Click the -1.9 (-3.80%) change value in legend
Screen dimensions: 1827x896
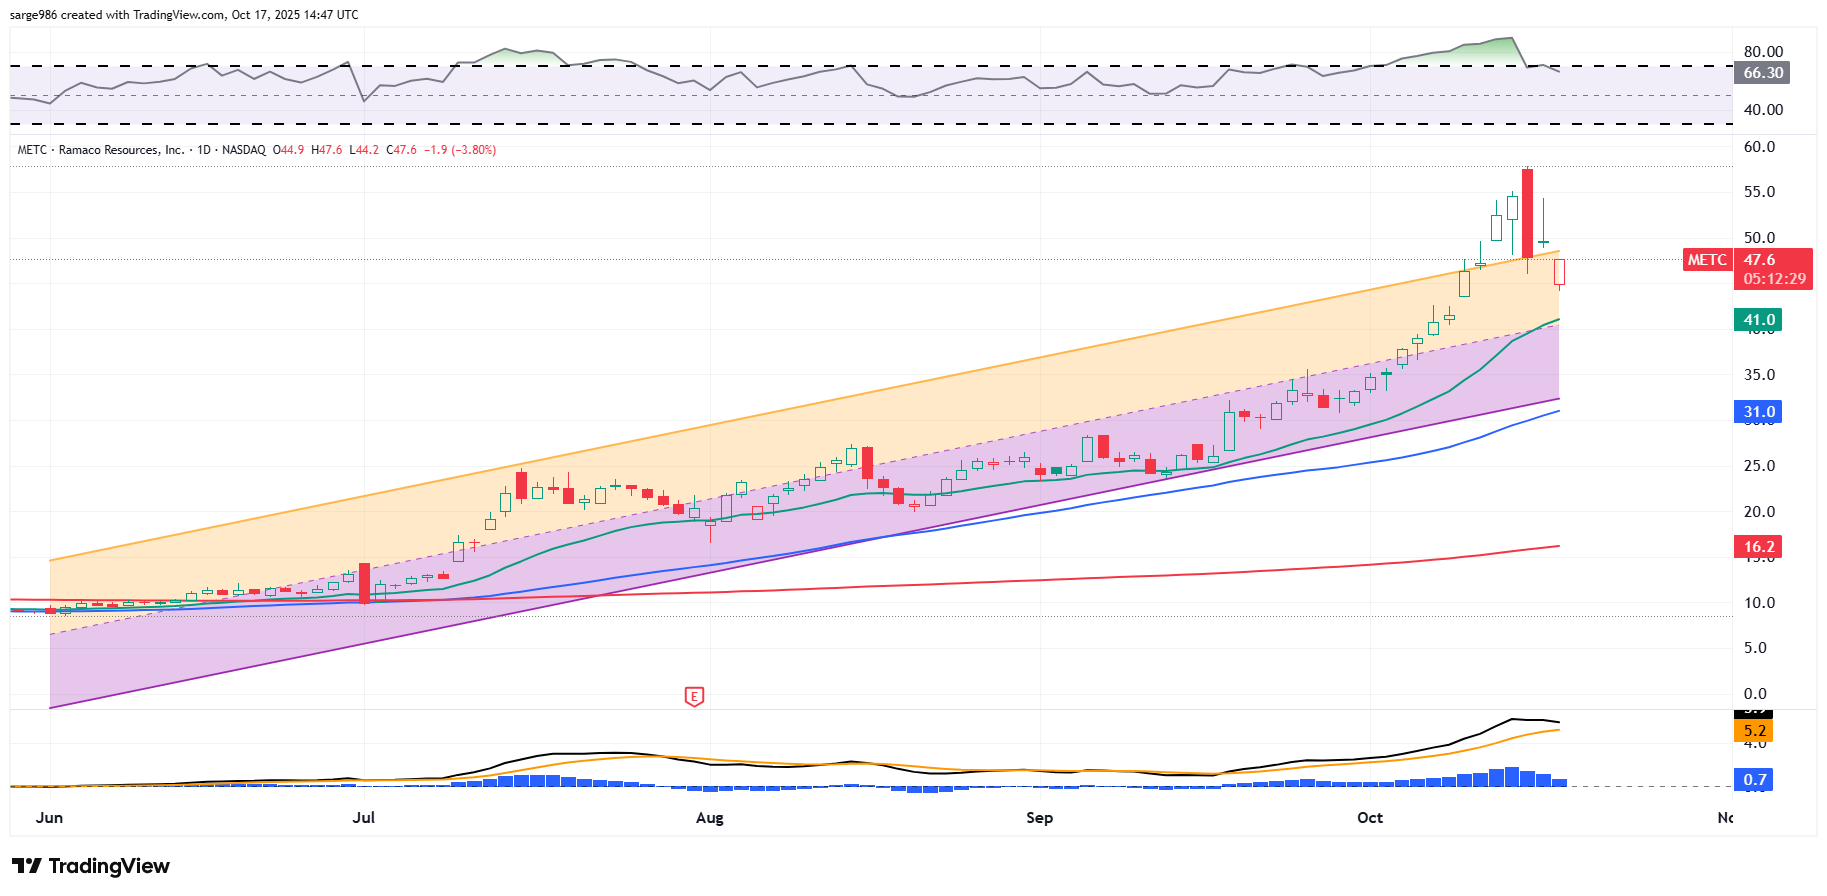click(460, 150)
